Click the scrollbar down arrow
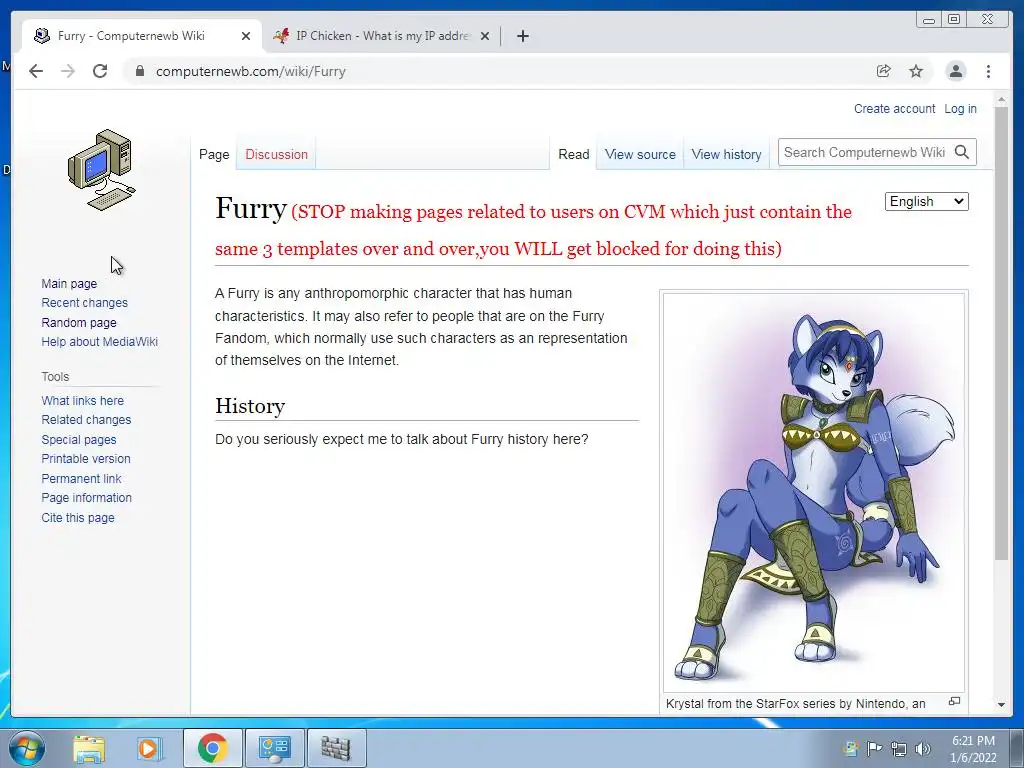Screen dimensions: 1024x768 click(x=1001, y=705)
